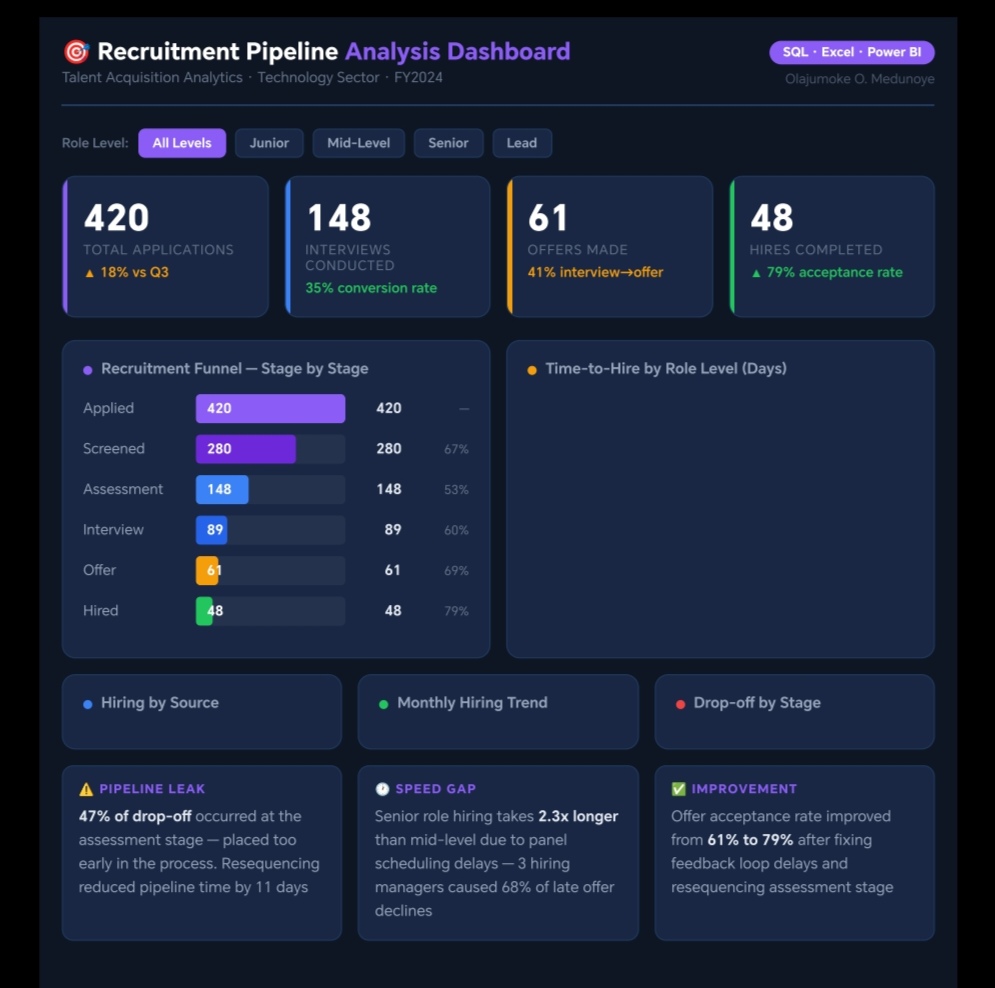Filter by Mid-Level role level

tap(358, 143)
